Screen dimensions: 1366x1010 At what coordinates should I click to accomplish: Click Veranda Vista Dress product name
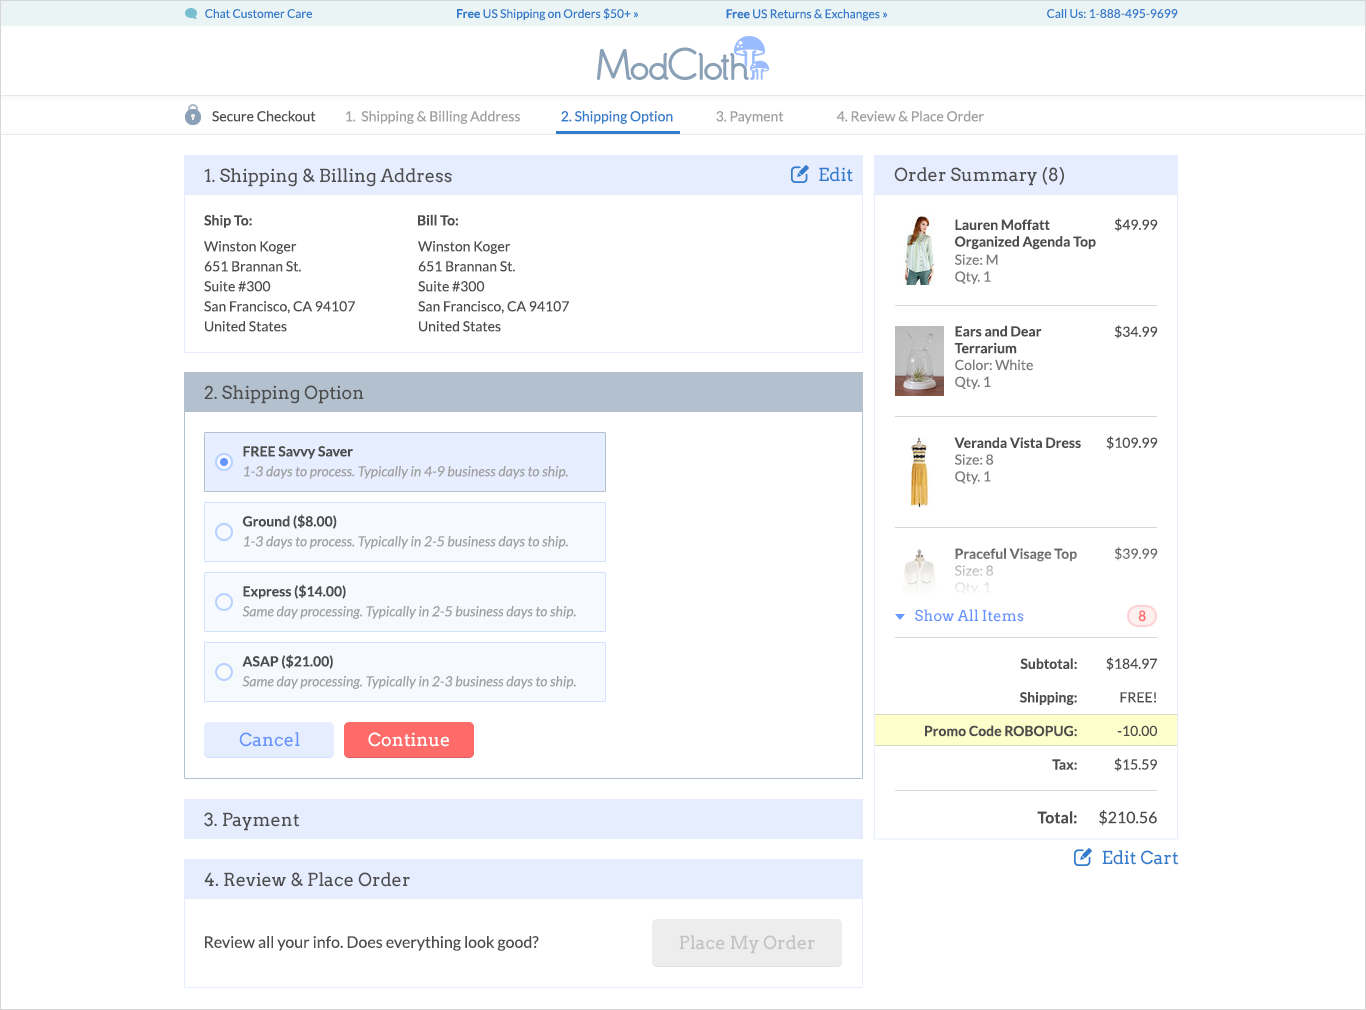tap(1018, 443)
